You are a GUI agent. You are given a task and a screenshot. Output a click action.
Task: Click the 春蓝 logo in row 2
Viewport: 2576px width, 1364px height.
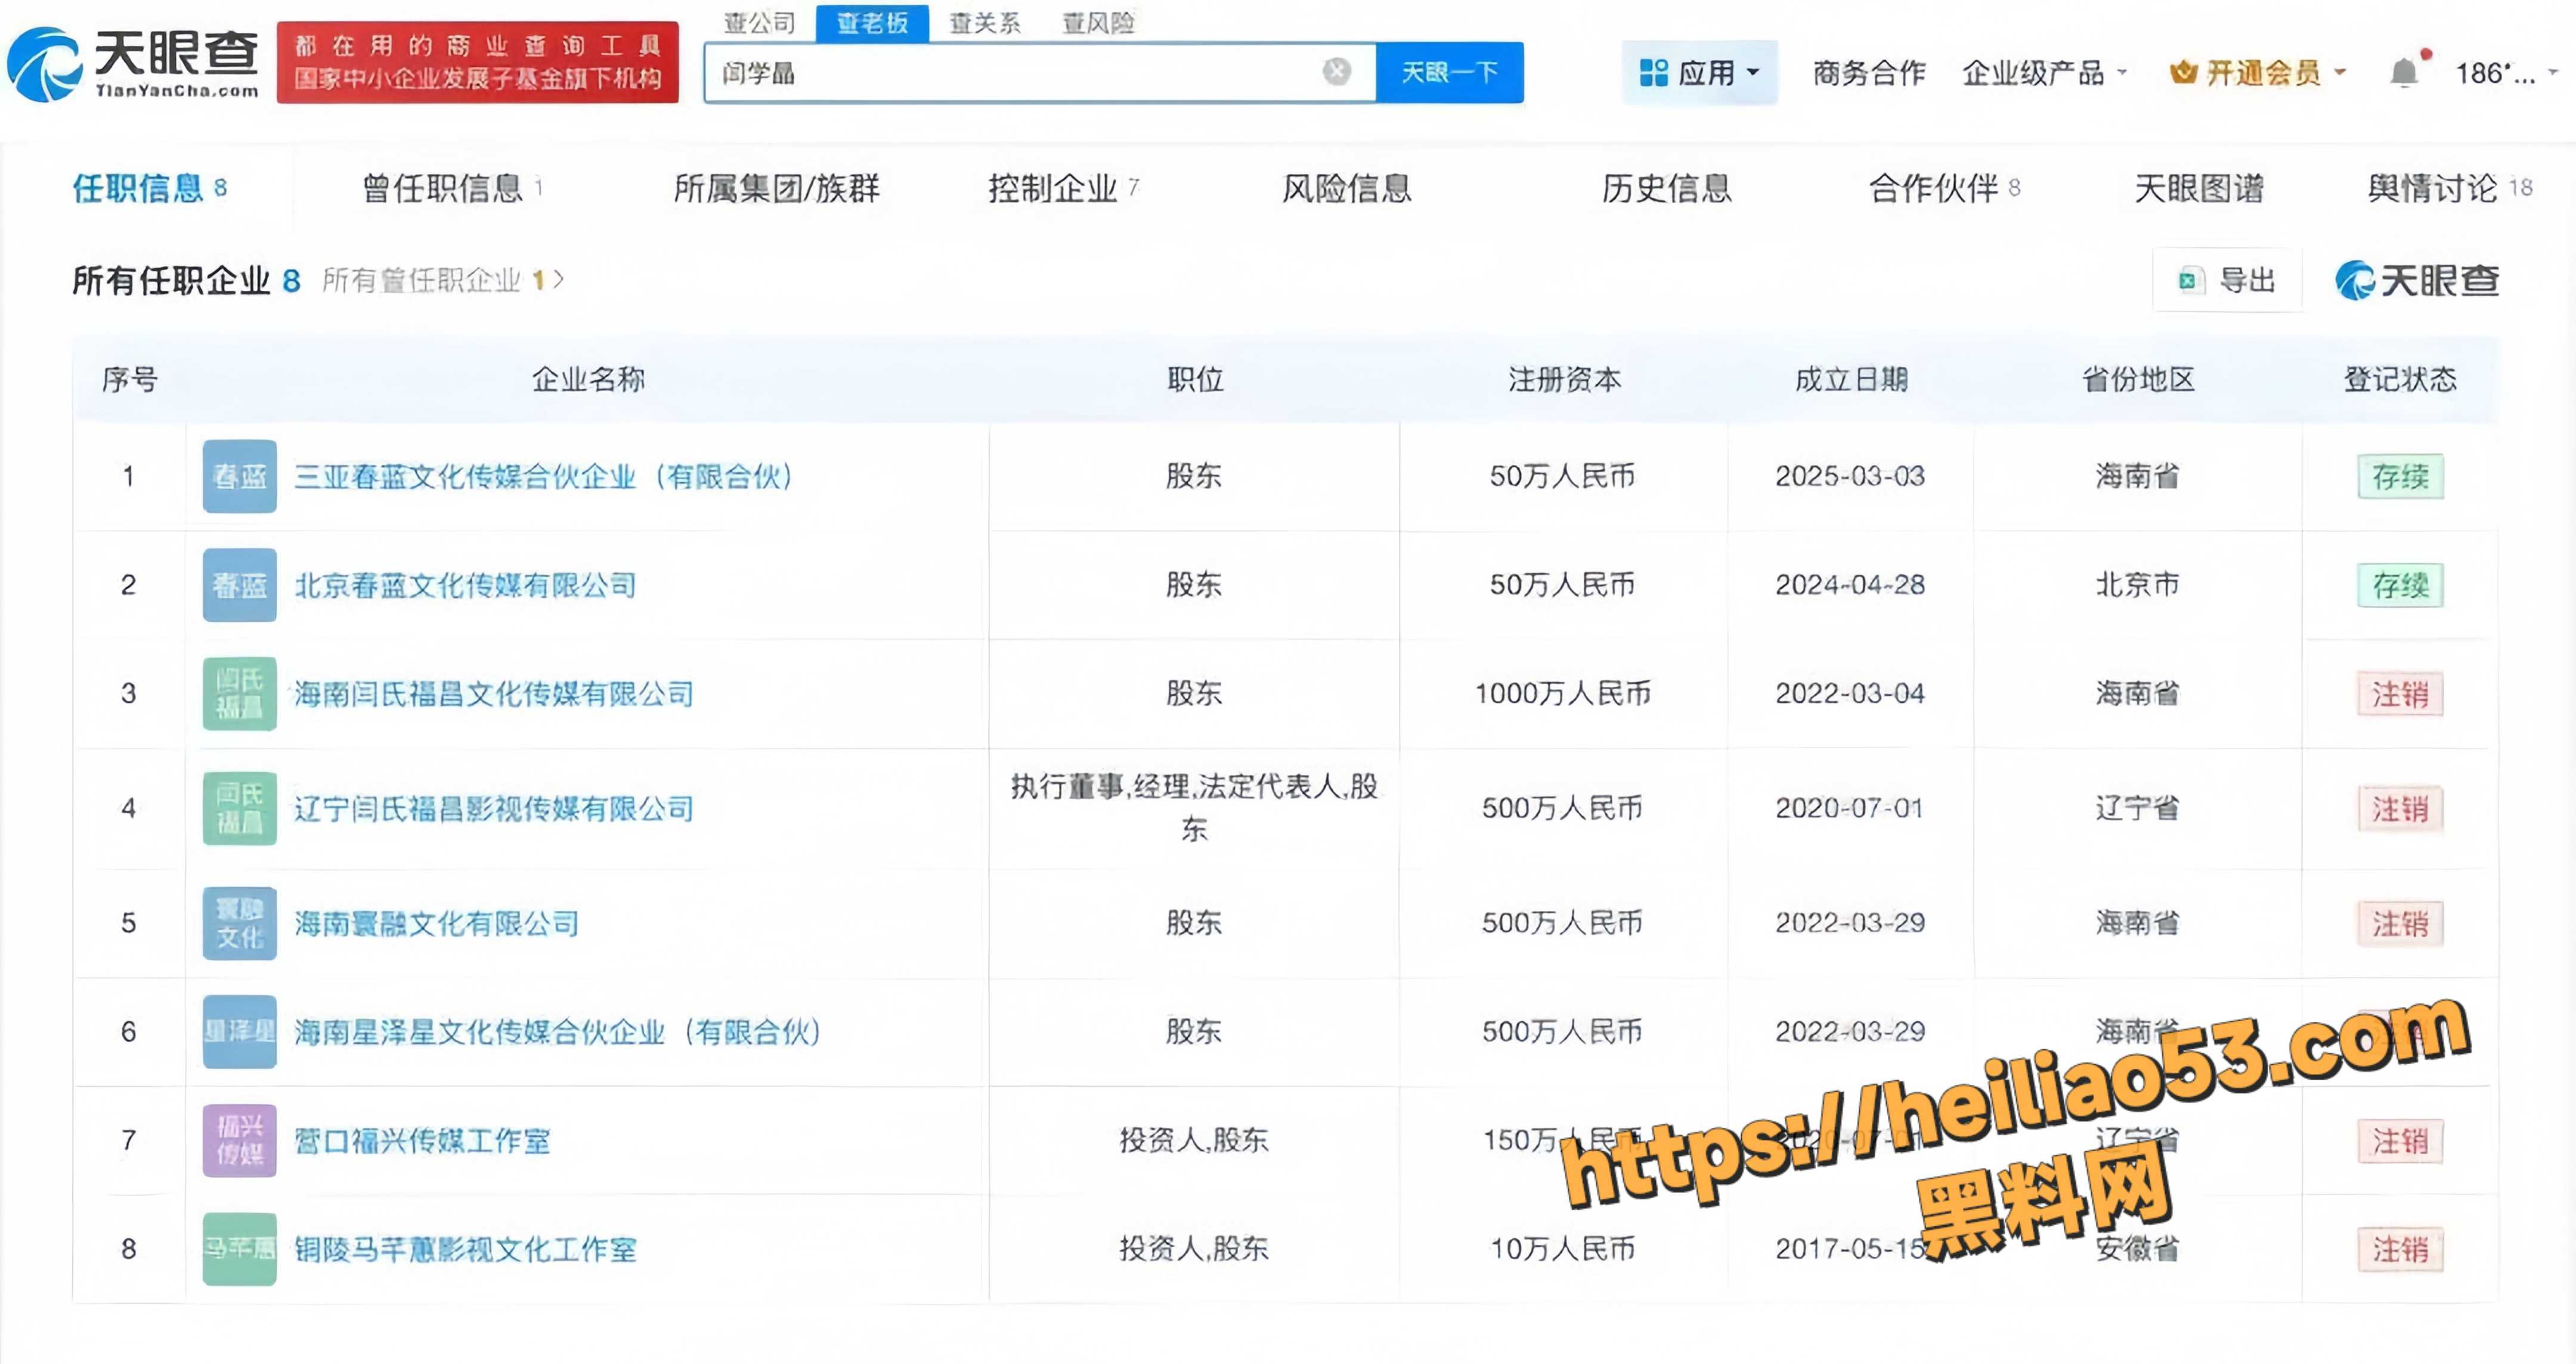click(x=239, y=585)
